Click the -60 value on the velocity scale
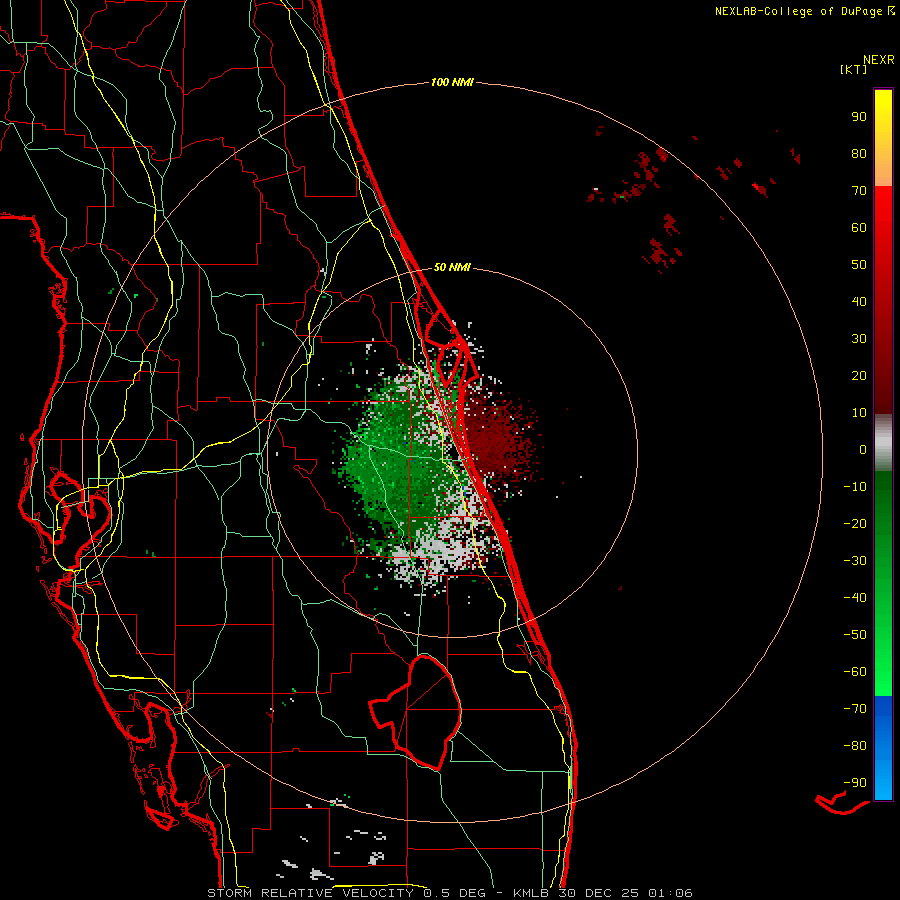This screenshot has width=900, height=900. [855, 672]
